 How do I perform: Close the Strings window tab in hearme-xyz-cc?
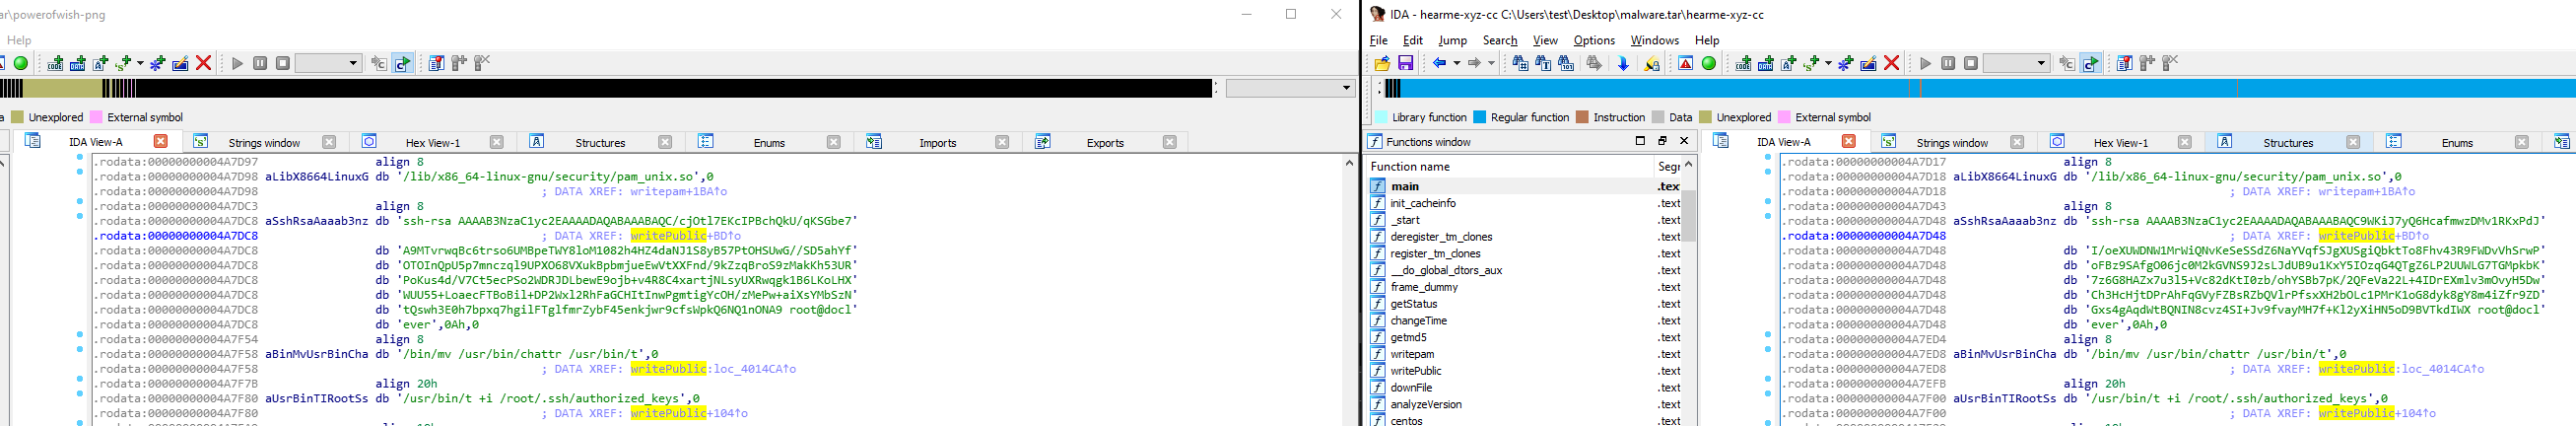click(2017, 142)
